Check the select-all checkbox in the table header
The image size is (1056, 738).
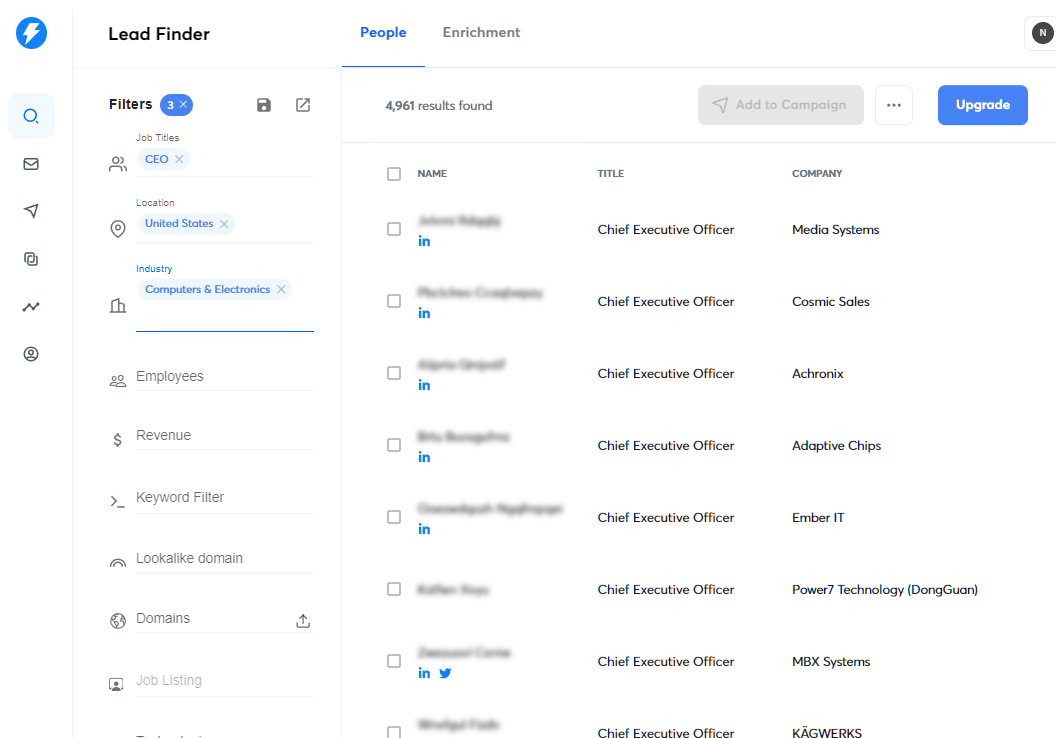click(x=394, y=173)
